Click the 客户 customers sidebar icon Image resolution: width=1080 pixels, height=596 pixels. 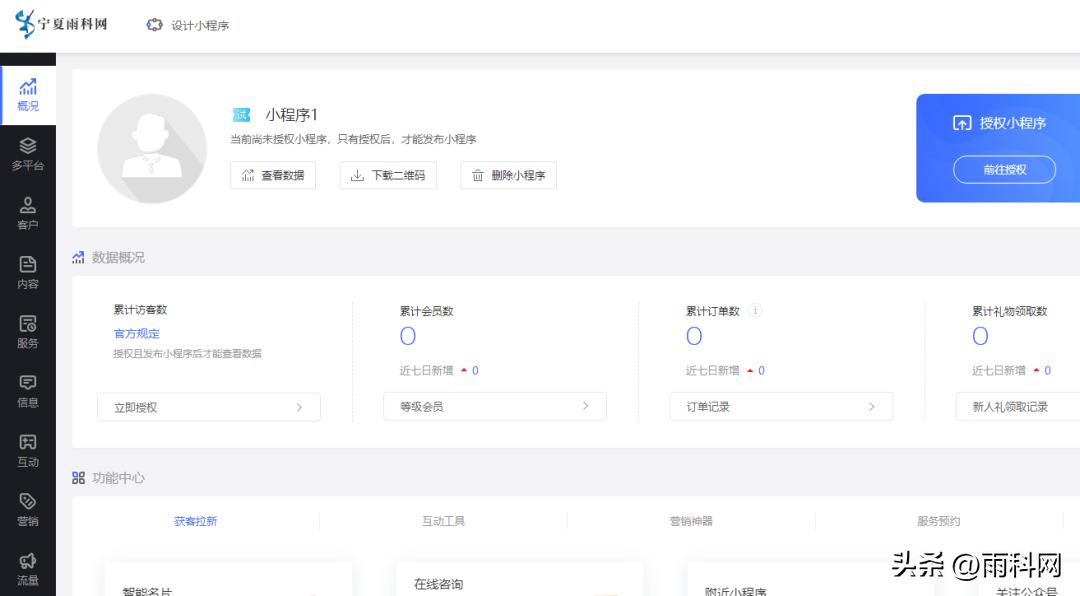pyautogui.click(x=27, y=207)
